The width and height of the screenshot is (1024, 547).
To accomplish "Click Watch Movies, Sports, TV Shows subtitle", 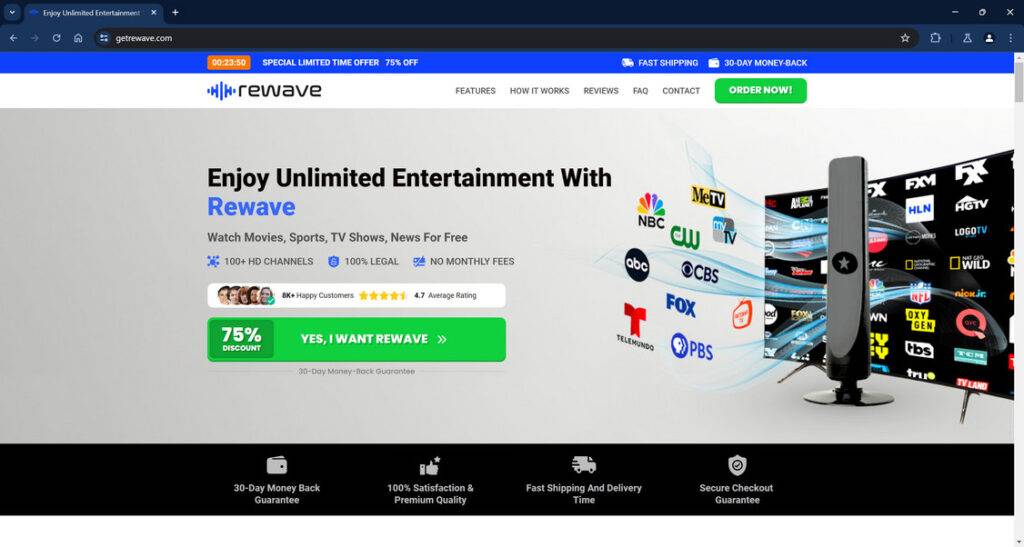I will [x=337, y=238].
